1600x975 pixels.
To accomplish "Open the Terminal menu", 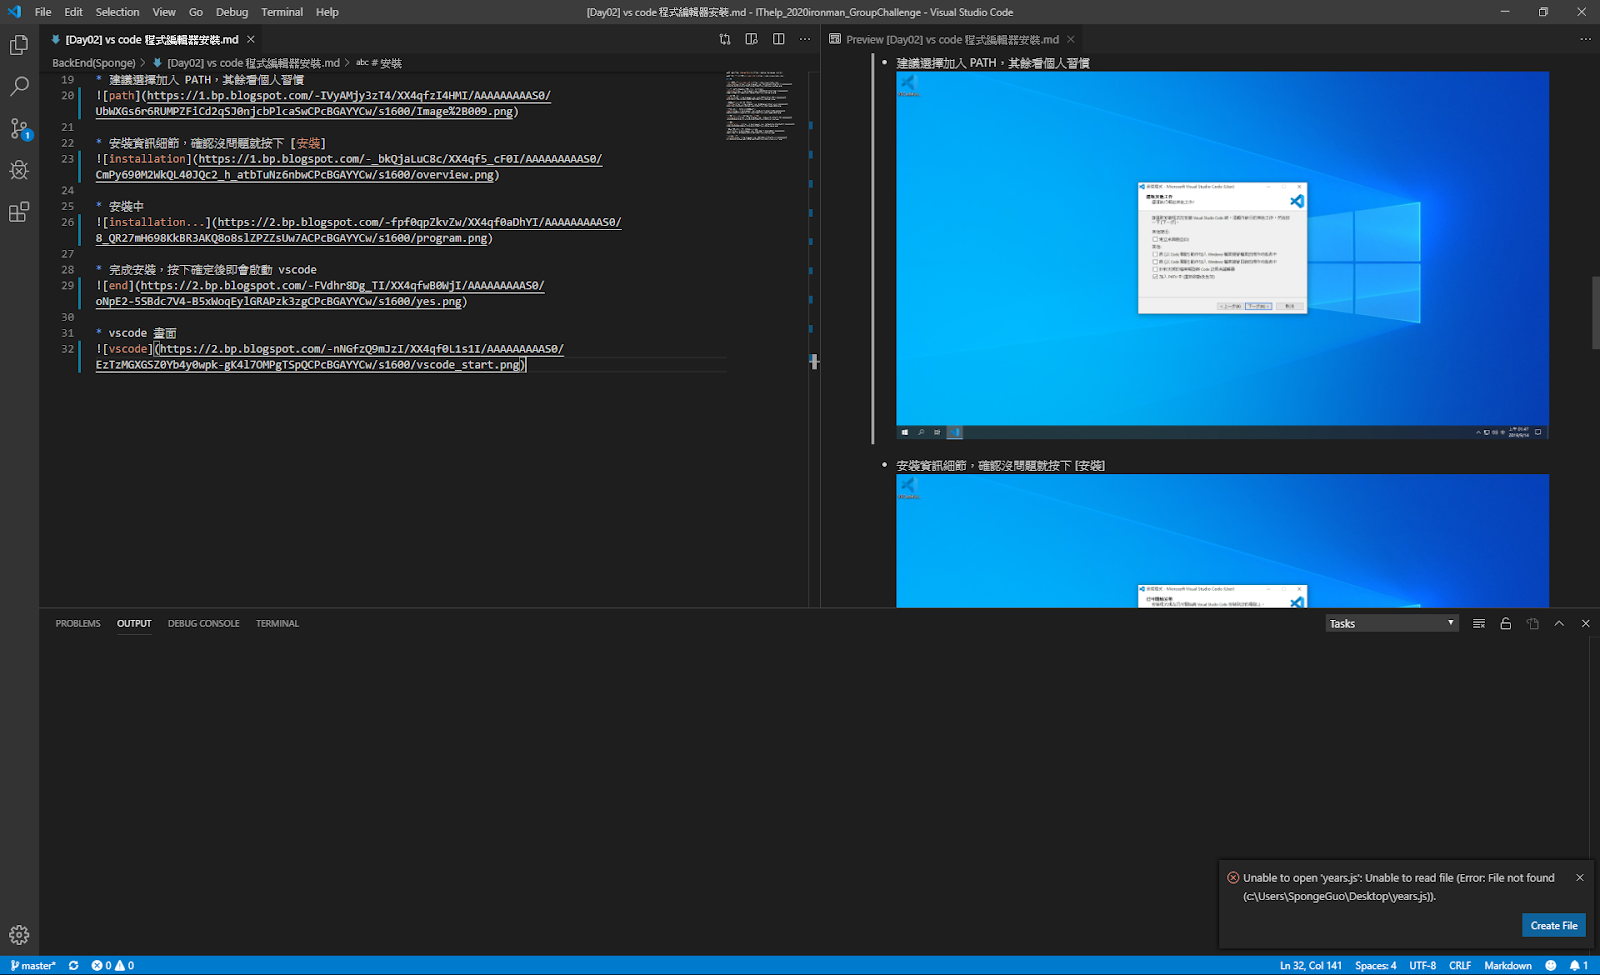I will [282, 12].
